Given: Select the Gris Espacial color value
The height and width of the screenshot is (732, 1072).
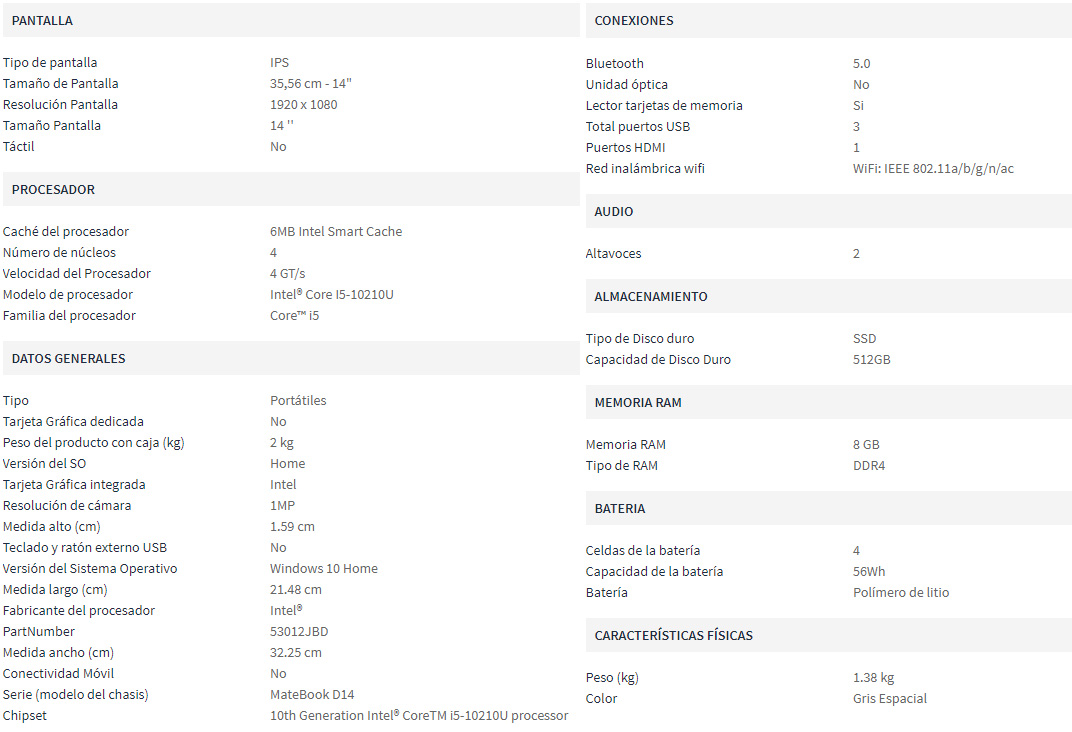Looking at the screenshot, I should [889, 699].
